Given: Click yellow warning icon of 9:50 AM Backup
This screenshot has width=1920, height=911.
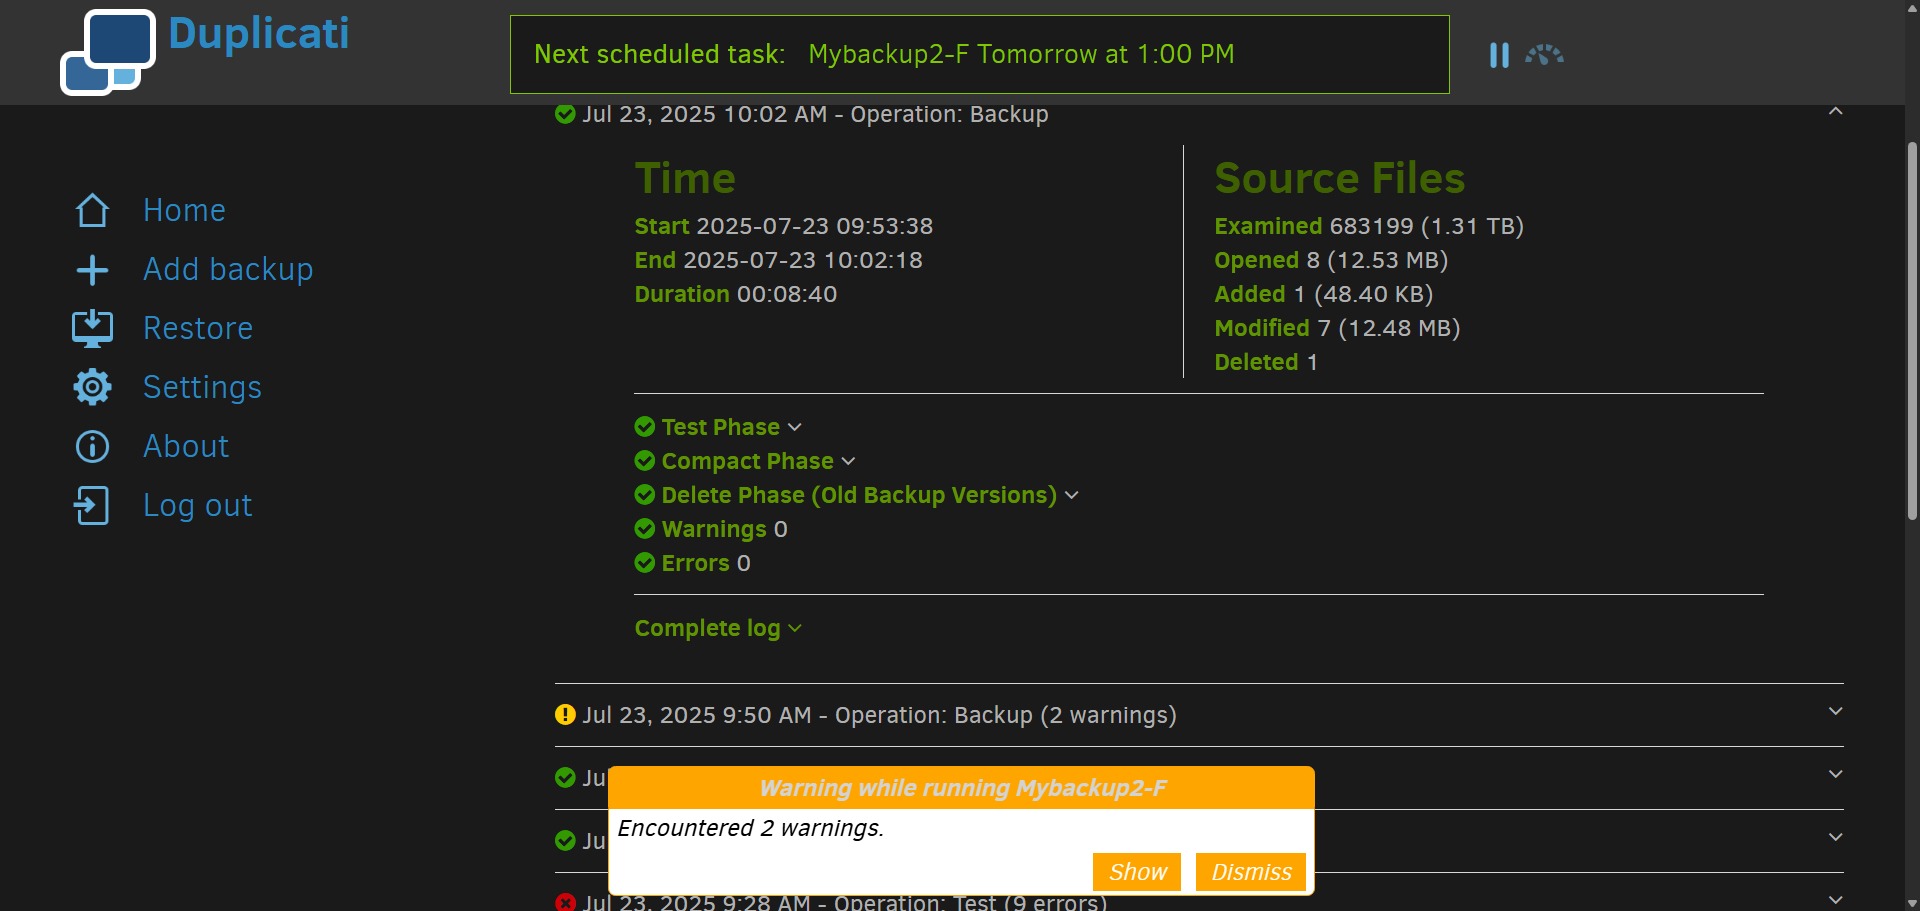Looking at the screenshot, I should 565,715.
